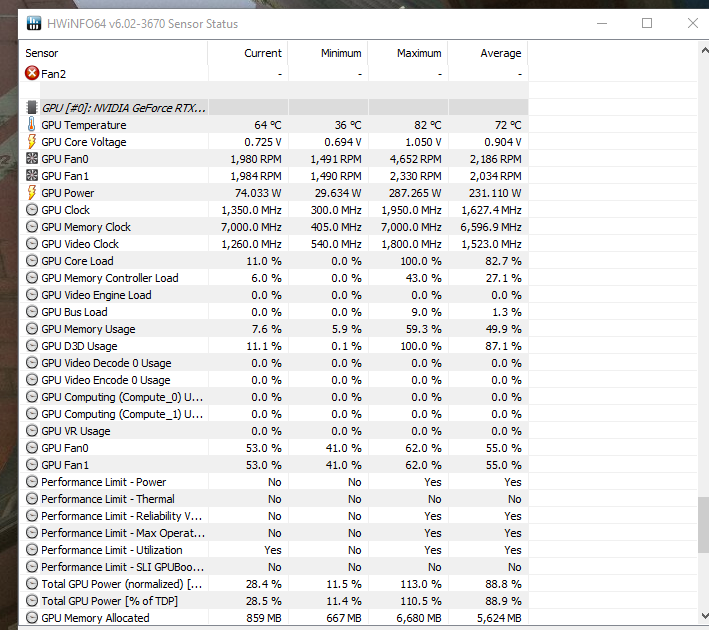Click the 74.033 W current power value
Screen dimensions: 709x630
pyautogui.click(x=258, y=193)
